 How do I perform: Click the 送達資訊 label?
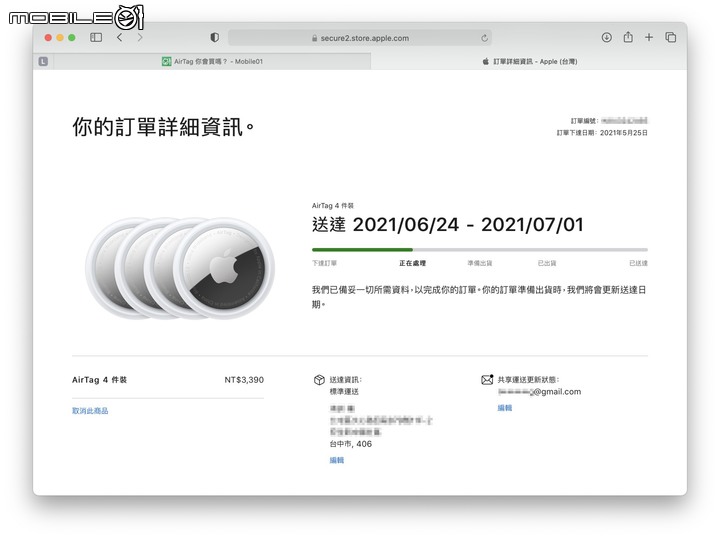click(346, 380)
